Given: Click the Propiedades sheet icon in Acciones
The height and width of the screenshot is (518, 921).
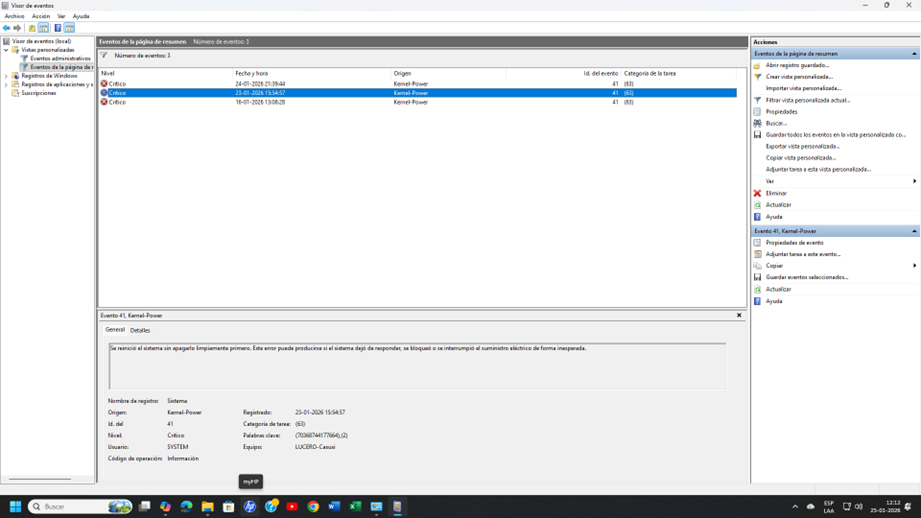Looking at the screenshot, I should (758, 112).
